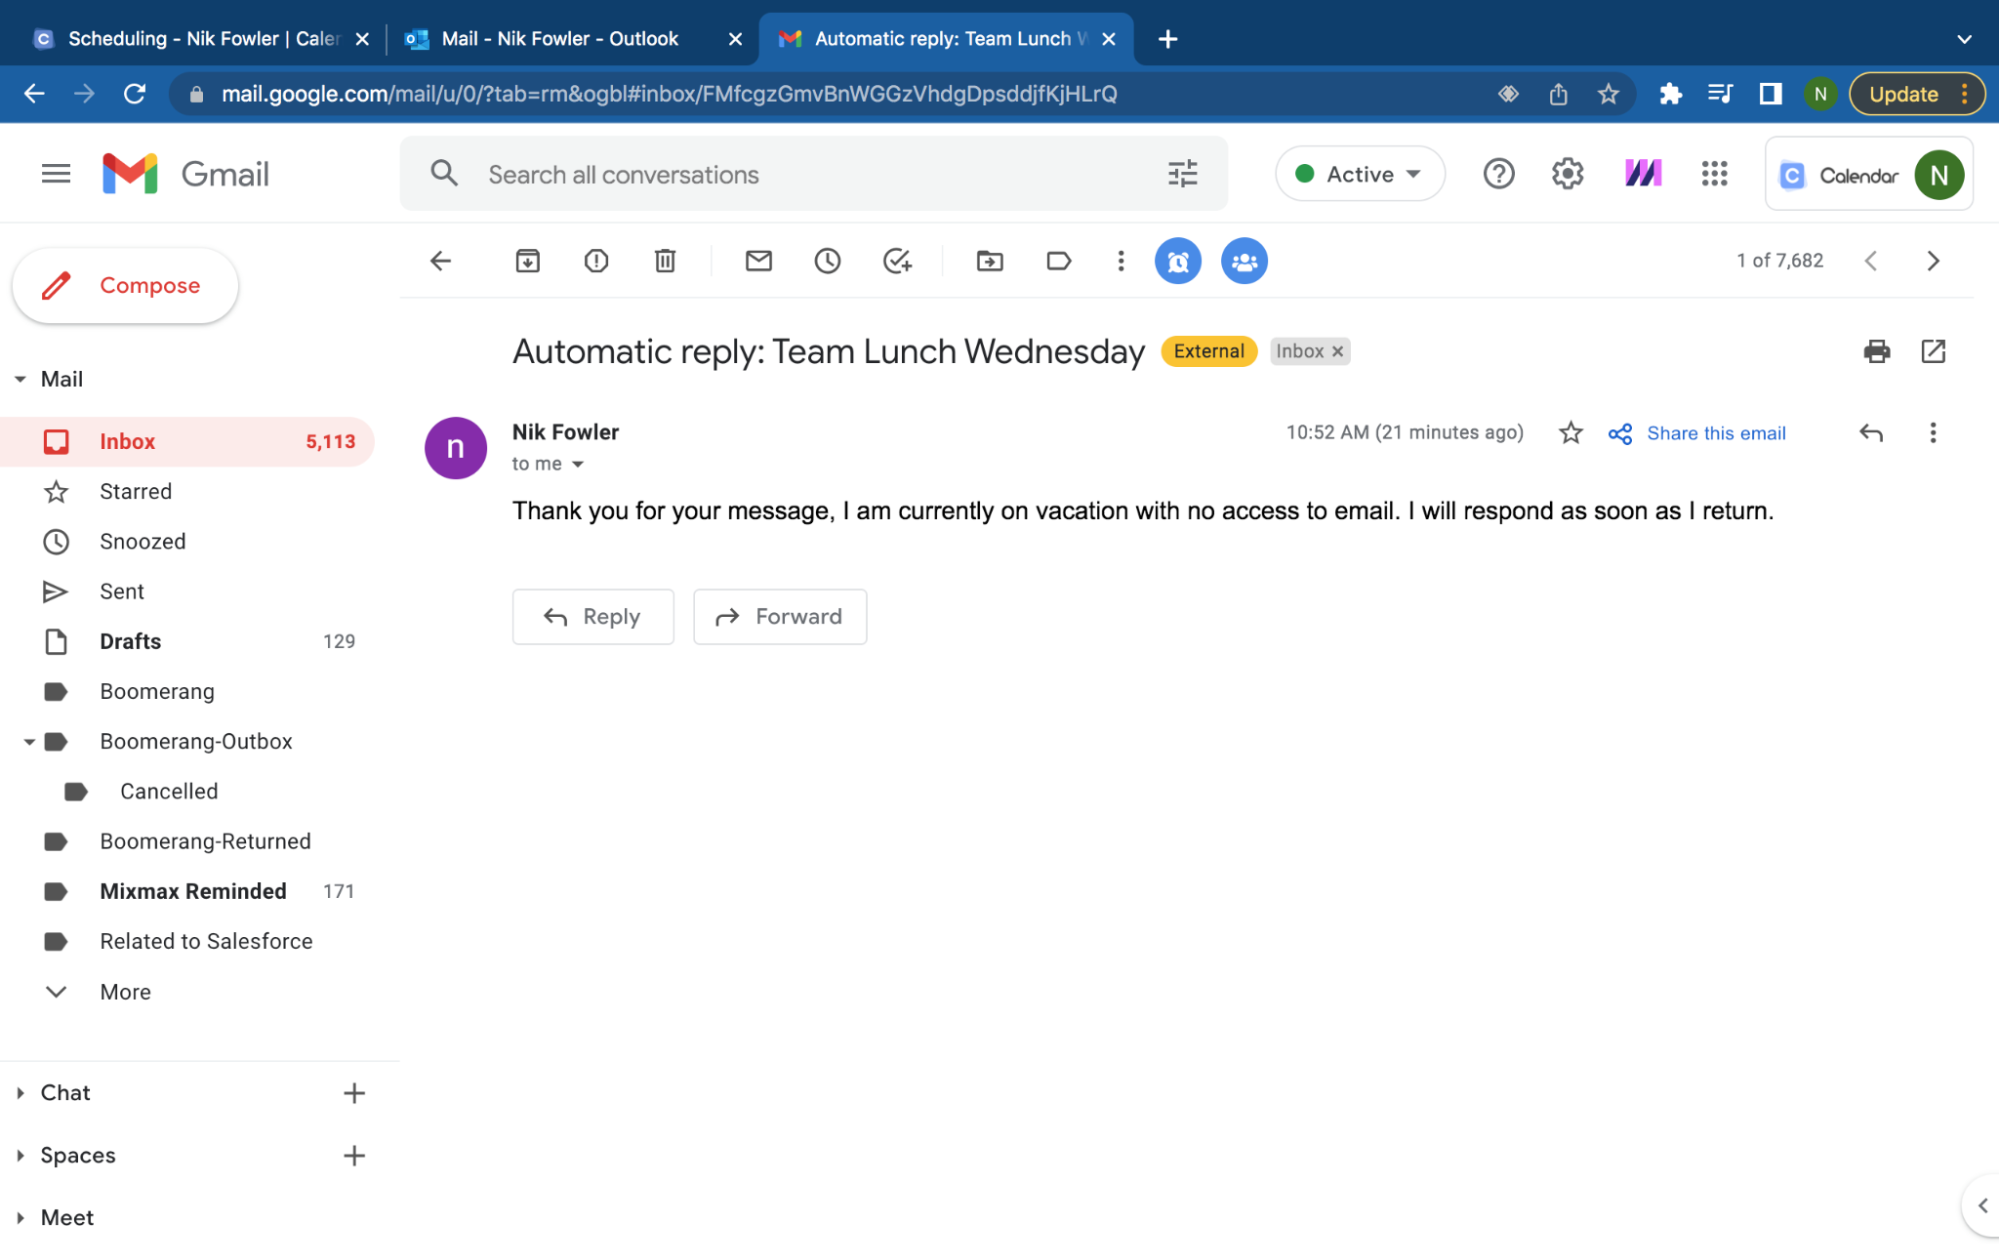This screenshot has width=1999, height=1250.
Task: Report the email as spam
Action: point(596,261)
